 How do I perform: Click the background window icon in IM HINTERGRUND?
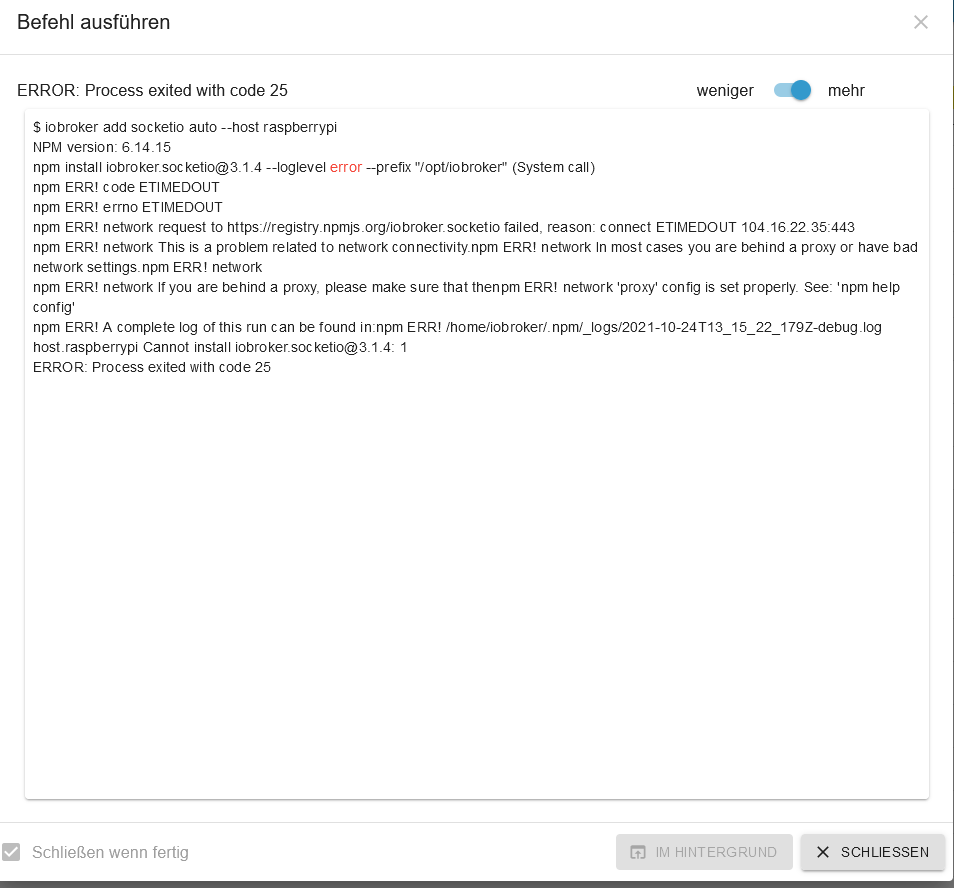point(638,852)
